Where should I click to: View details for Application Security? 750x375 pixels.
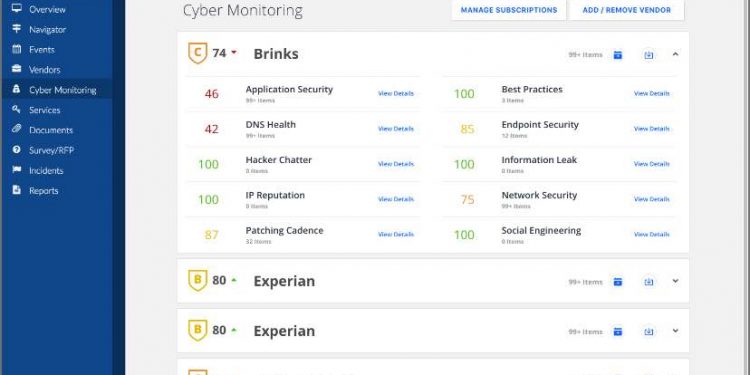[x=396, y=94]
